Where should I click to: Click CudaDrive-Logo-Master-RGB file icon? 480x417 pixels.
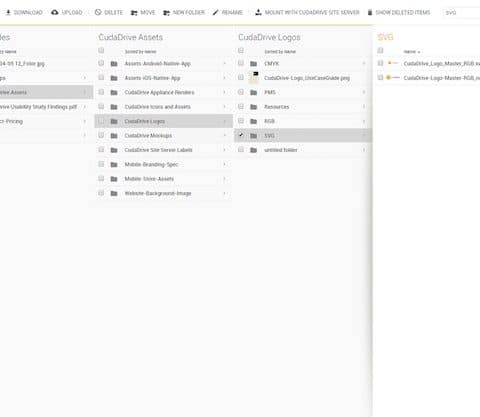[x=393, y=78]
